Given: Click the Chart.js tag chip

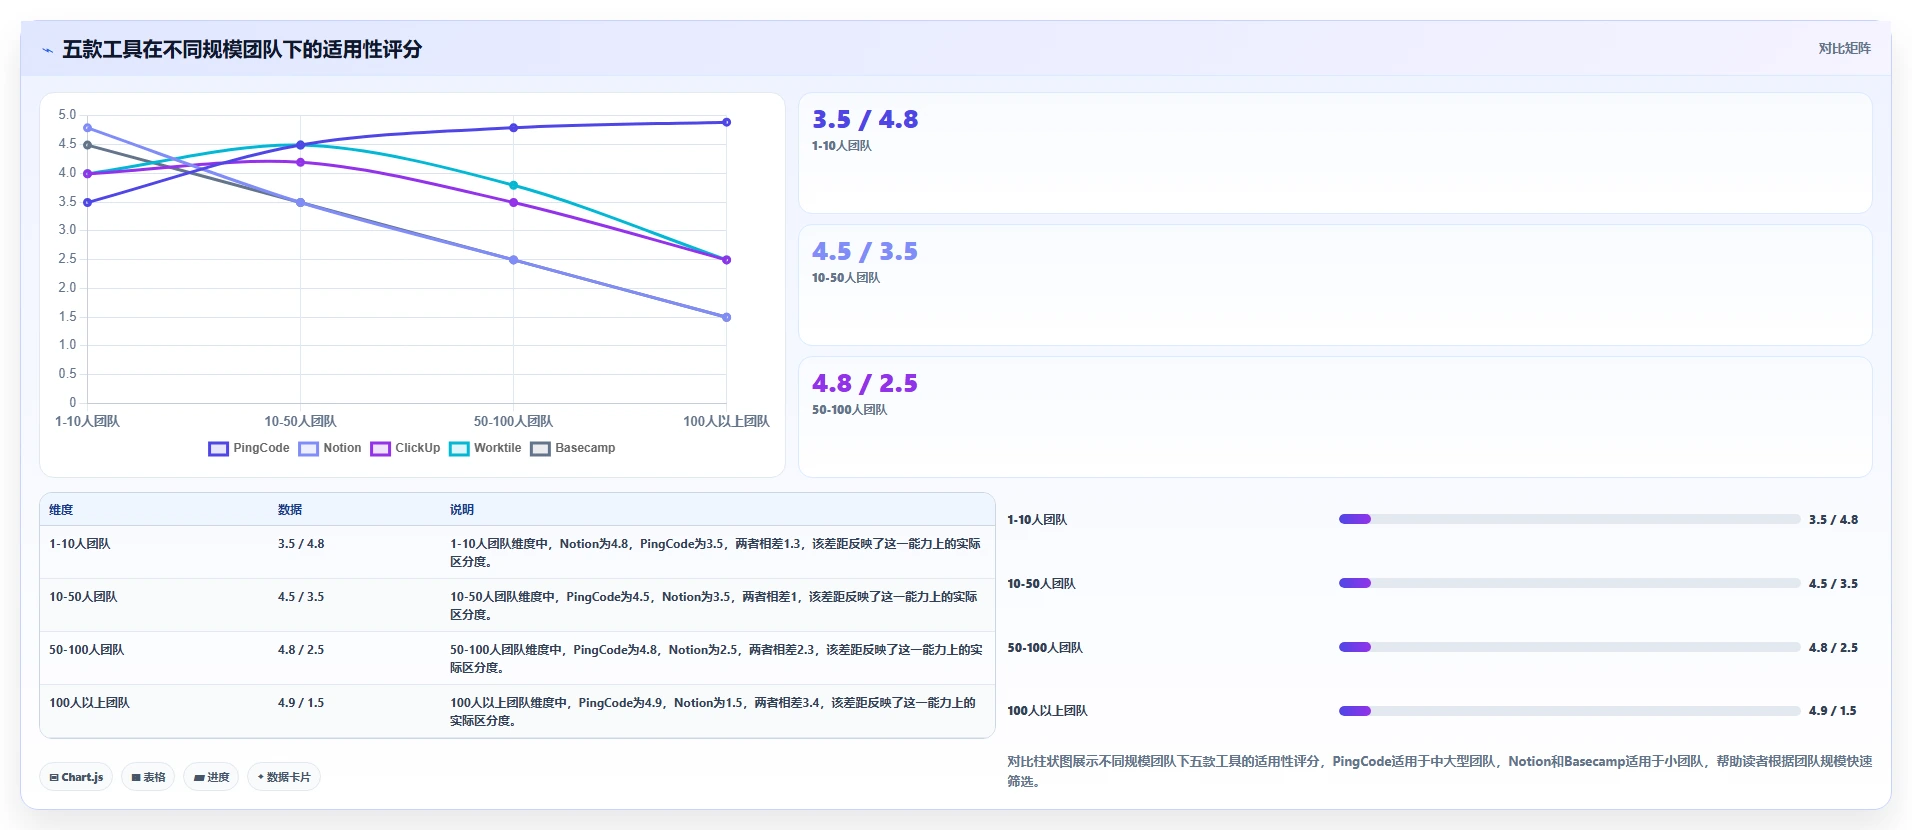Looking at the screenshot, I should (76, 777).
